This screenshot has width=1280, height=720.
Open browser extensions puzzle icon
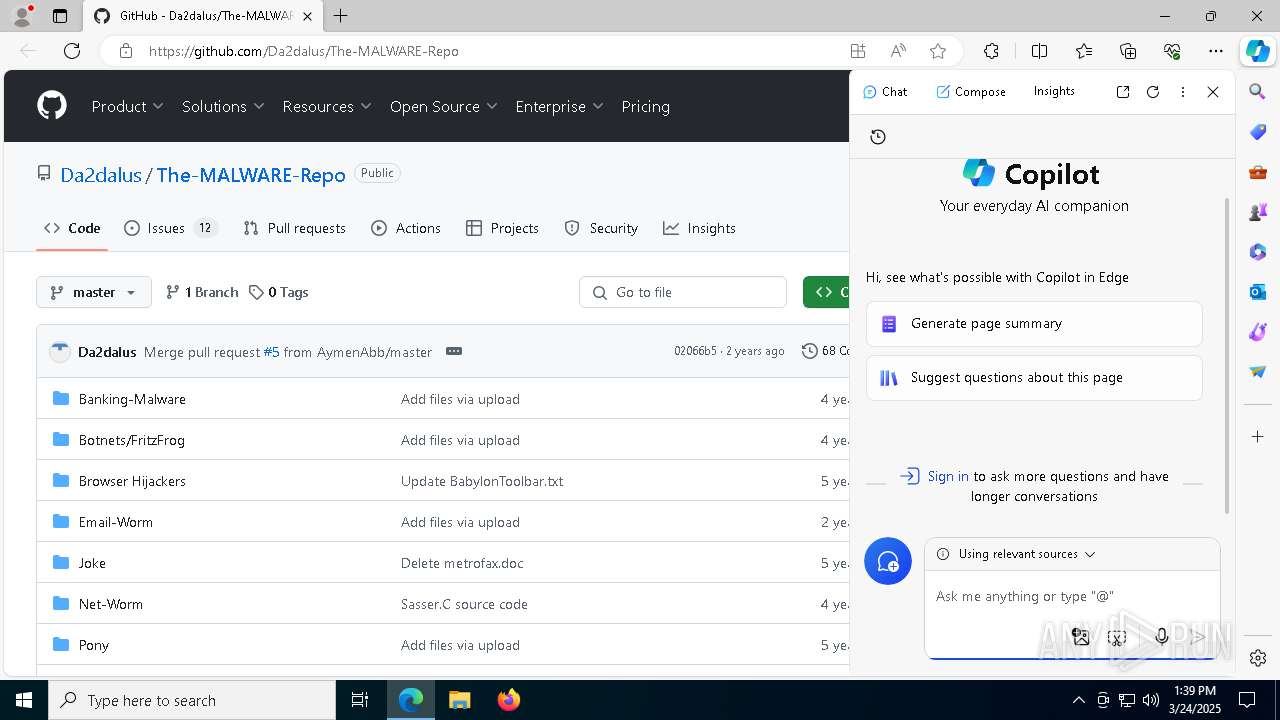click(x=991, y=51)
